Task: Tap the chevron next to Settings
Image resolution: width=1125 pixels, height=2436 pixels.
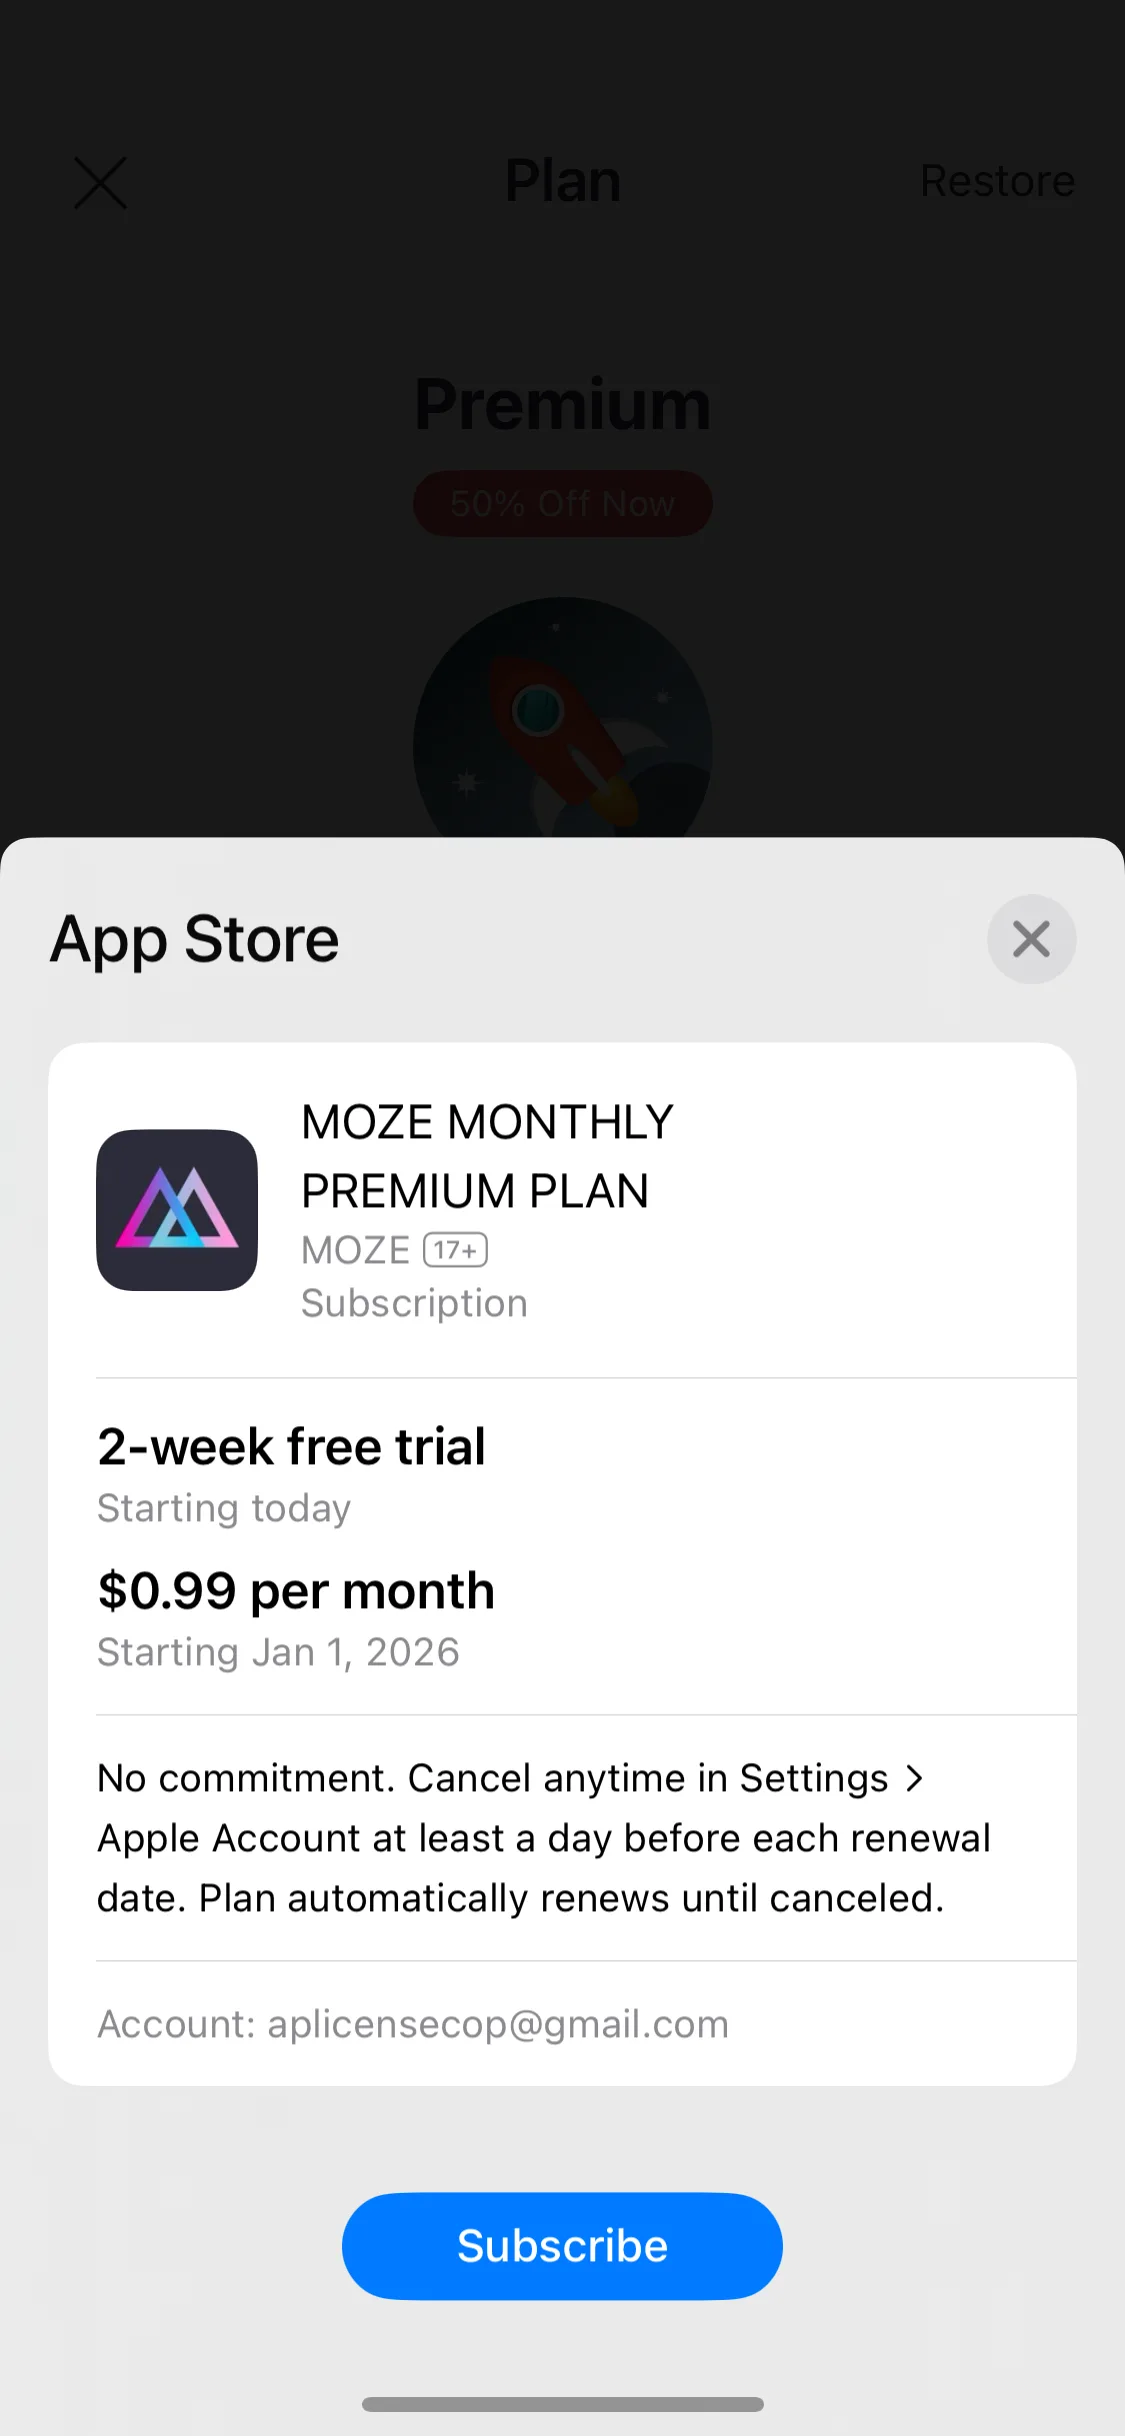Action: [914, 1778]
